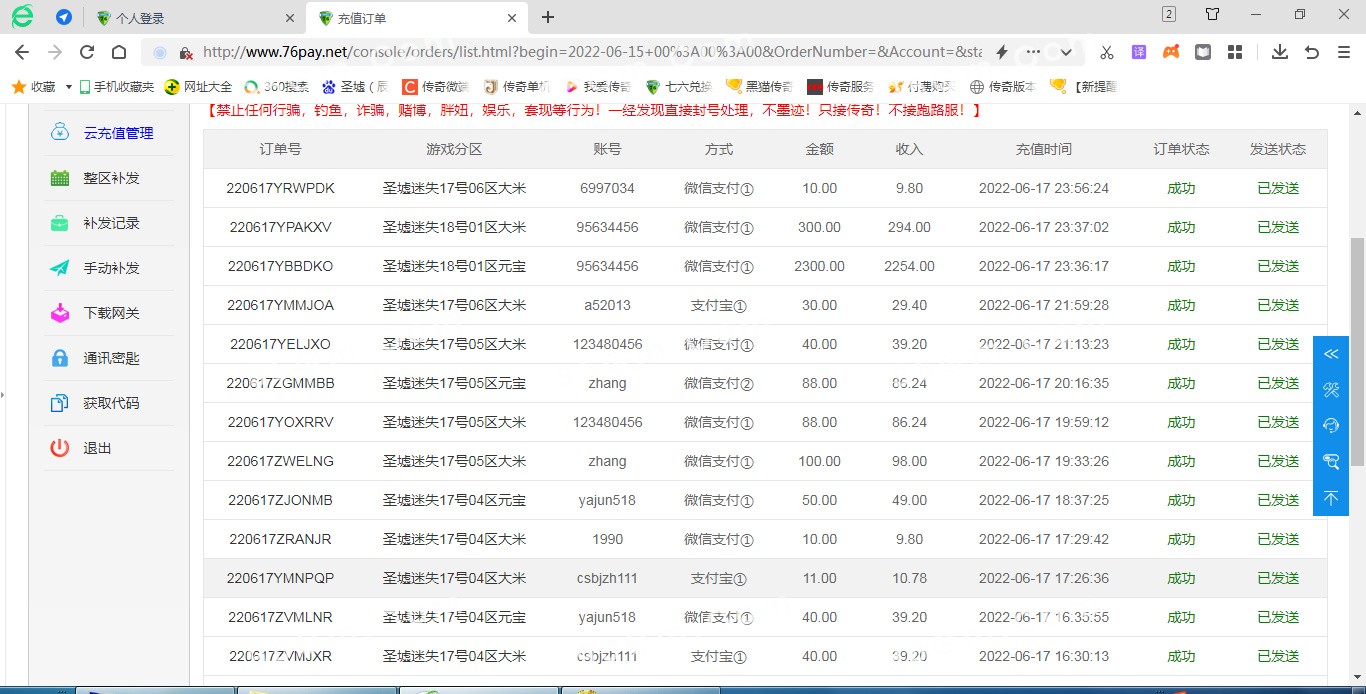Click the skin shirt icon in title bar

(x=1213, y=14)
